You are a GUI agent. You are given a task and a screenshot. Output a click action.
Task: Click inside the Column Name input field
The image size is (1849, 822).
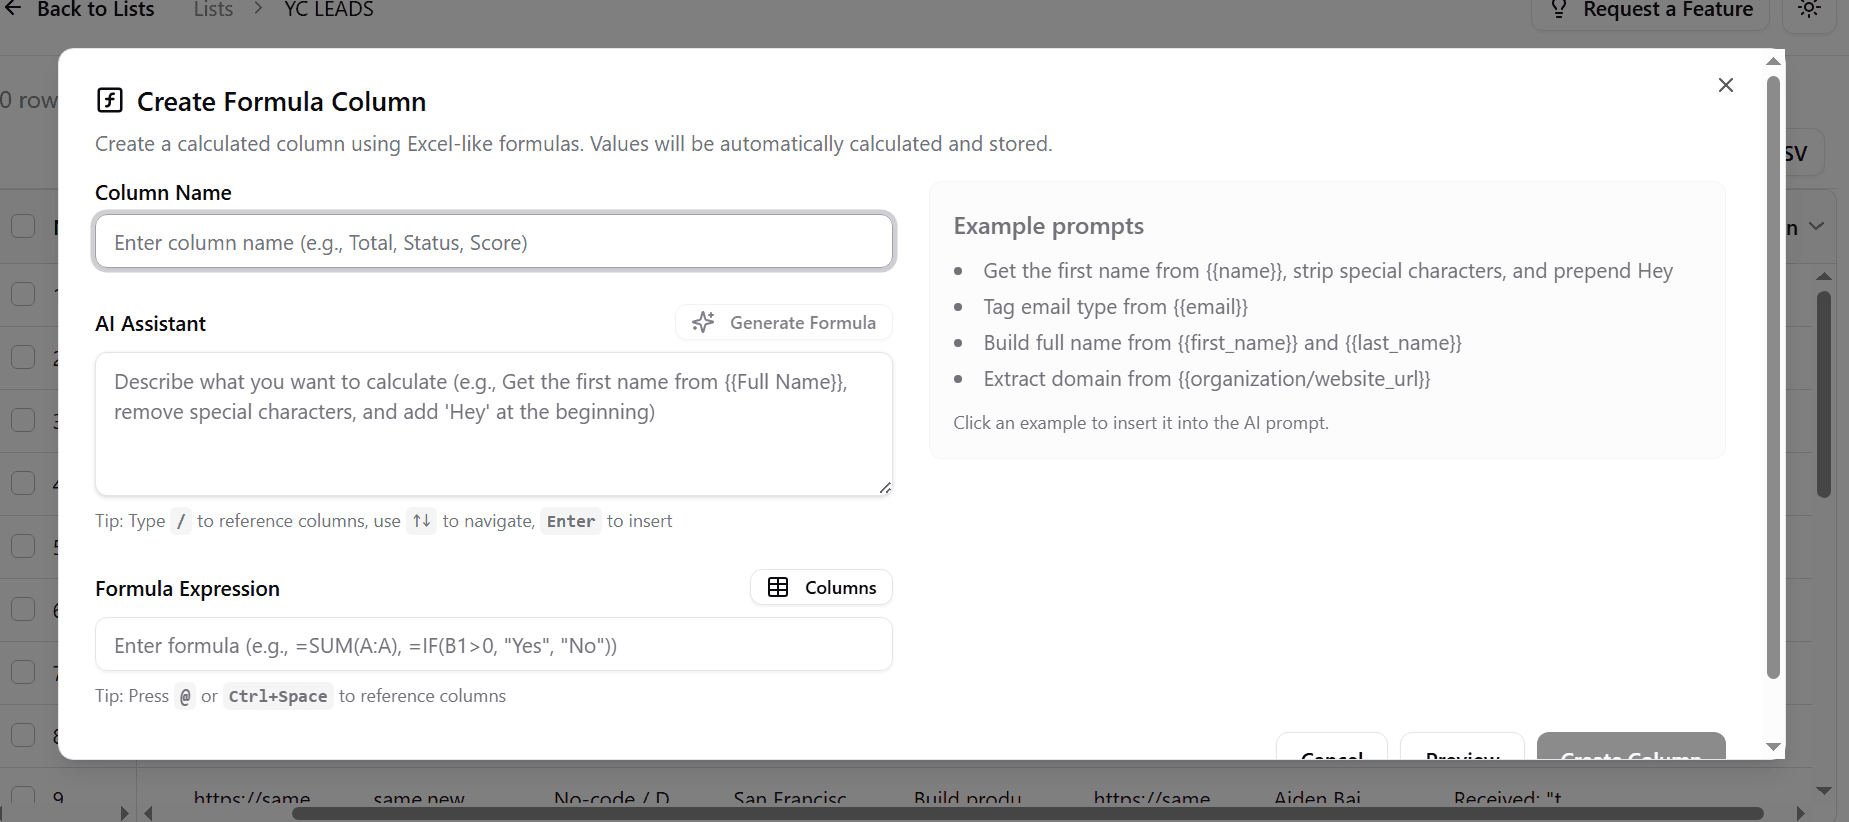pos(493,241)
